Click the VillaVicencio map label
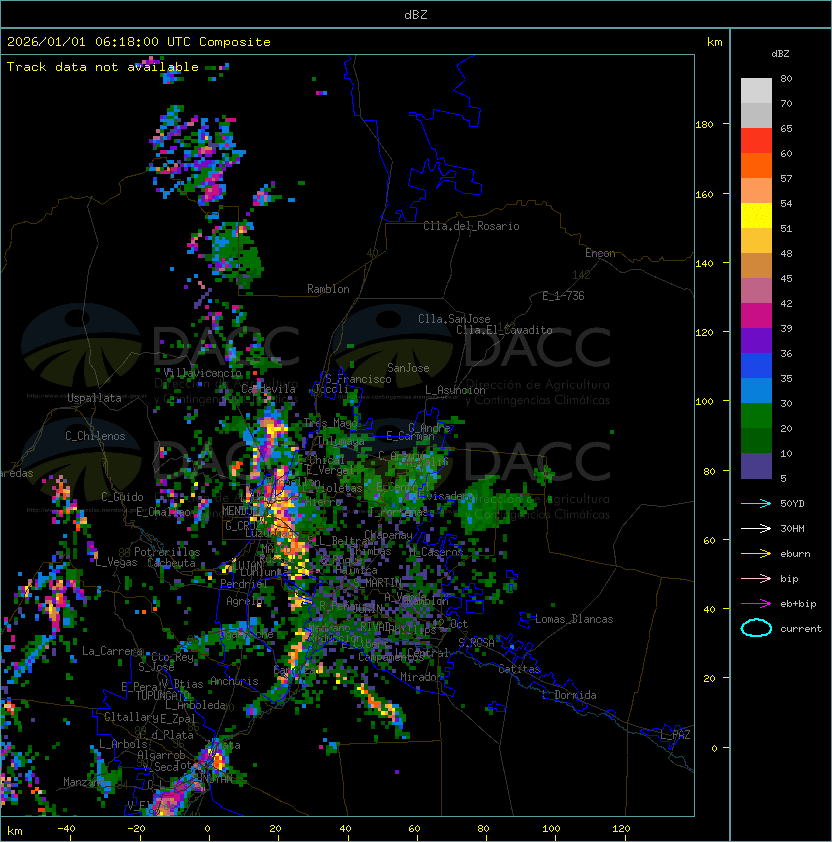Screen dimensions: 832x842 coord(202,373)
